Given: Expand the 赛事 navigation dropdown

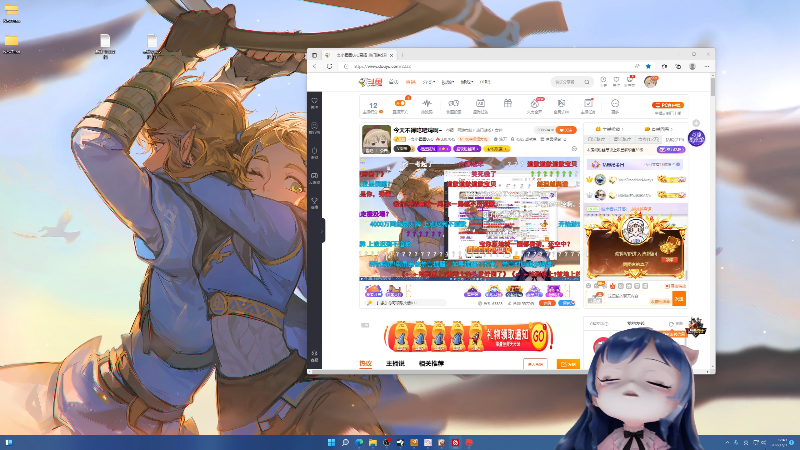Looking at the screenshot, I should (x=448, y=82).
